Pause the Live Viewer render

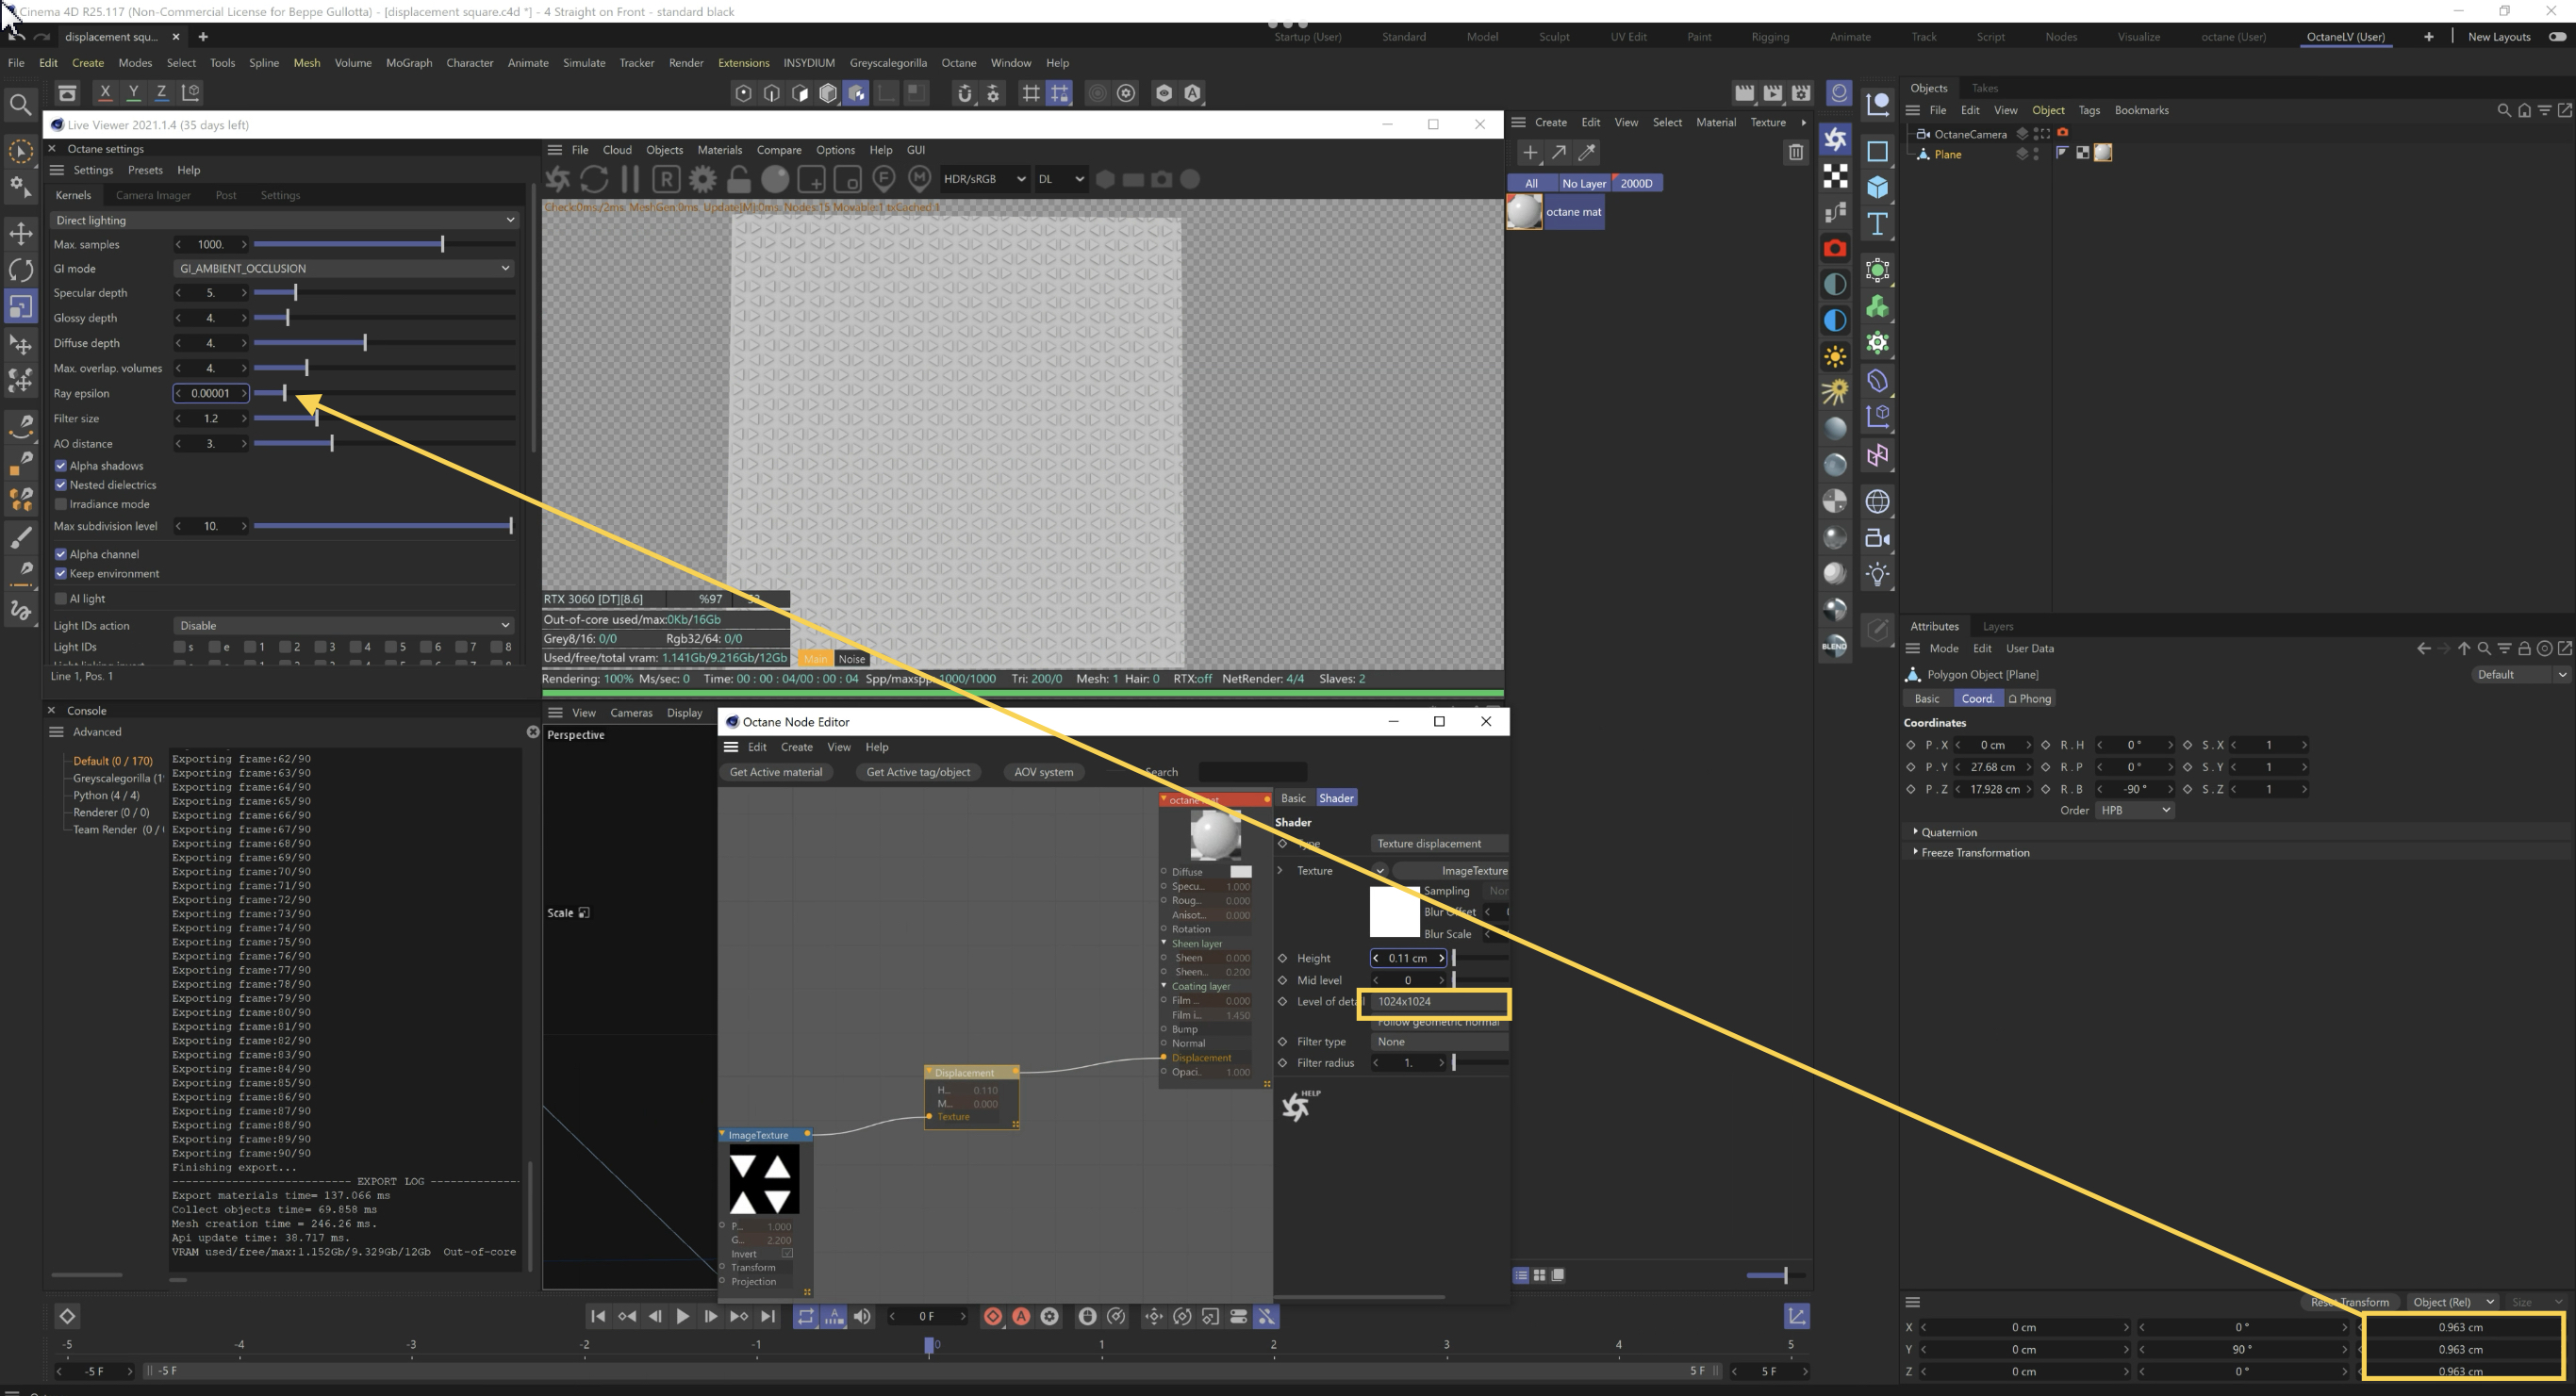[630, 179]
